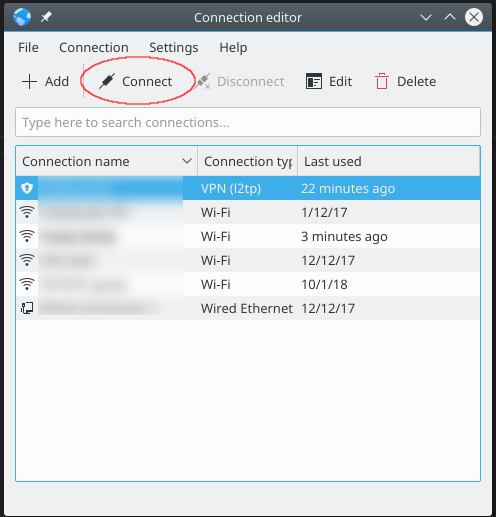Viewport: 496px width, 517px height.
Task: Click Wi-Fi icon in the 3 minutes ago row
Action: (x=27, y=236)
